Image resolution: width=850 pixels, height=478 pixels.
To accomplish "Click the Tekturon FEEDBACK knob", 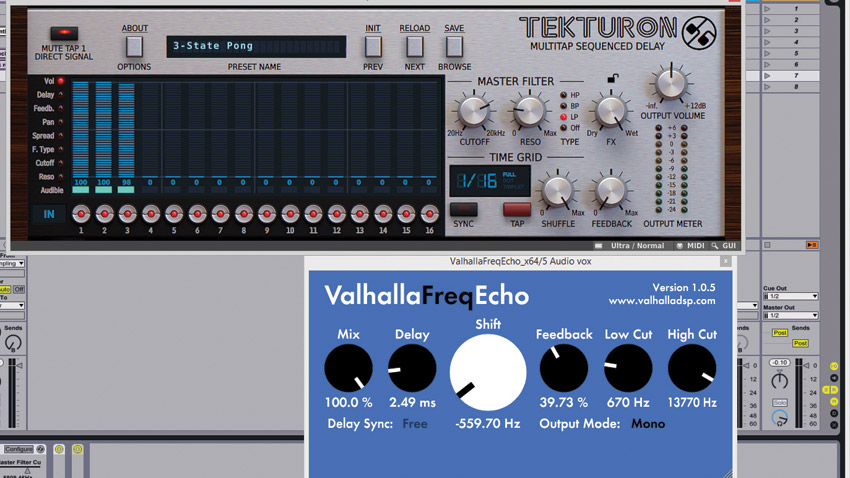I will pyautogui.click(x=611, y=191).
